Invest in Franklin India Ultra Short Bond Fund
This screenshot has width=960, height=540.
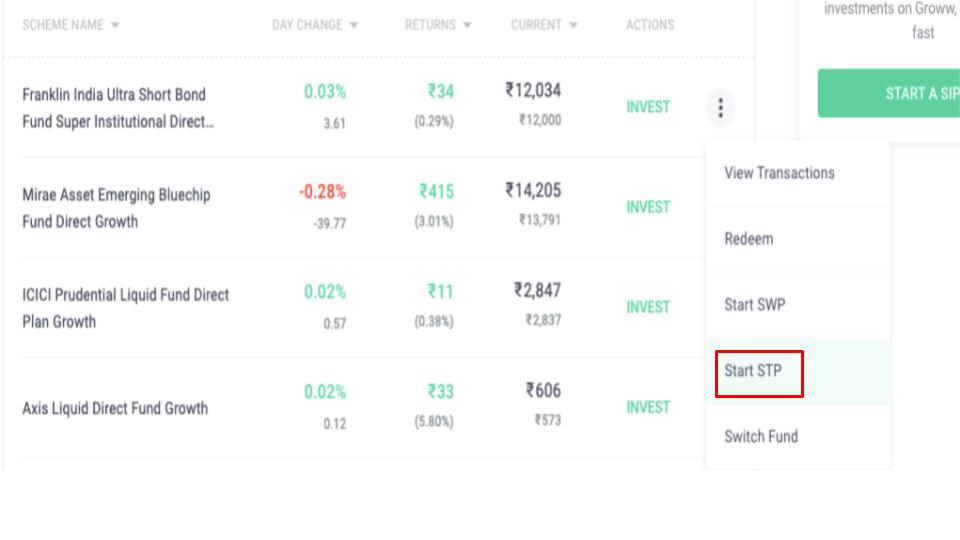(x=648, y=107)
